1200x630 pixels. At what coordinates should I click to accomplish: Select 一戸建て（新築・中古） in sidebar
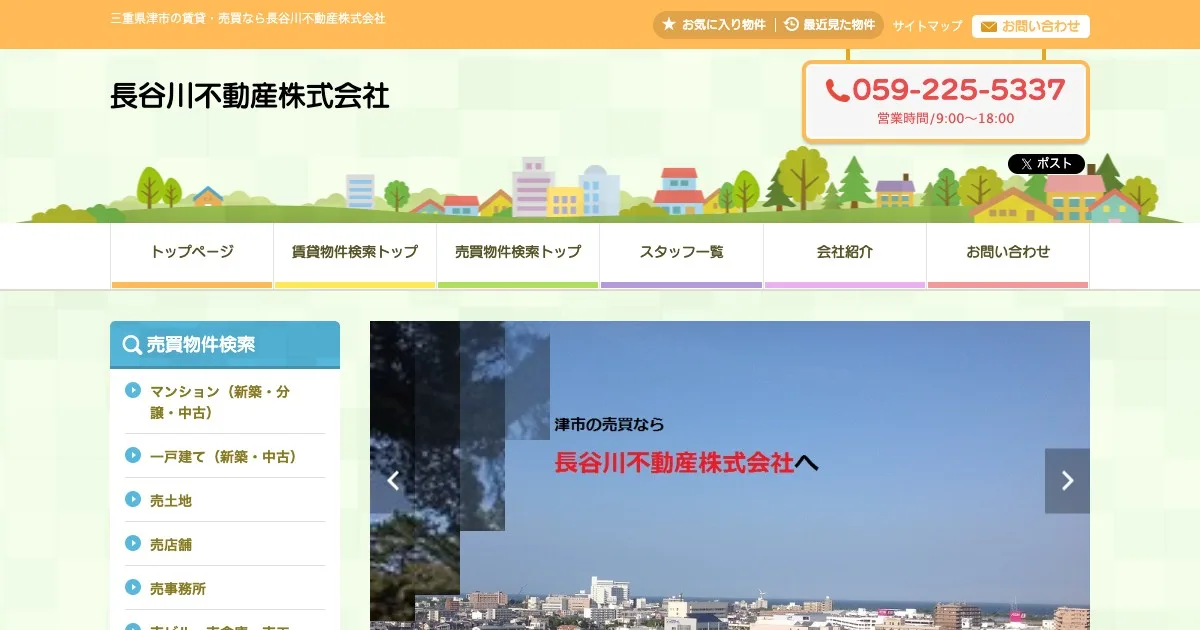tap(225, 456)
